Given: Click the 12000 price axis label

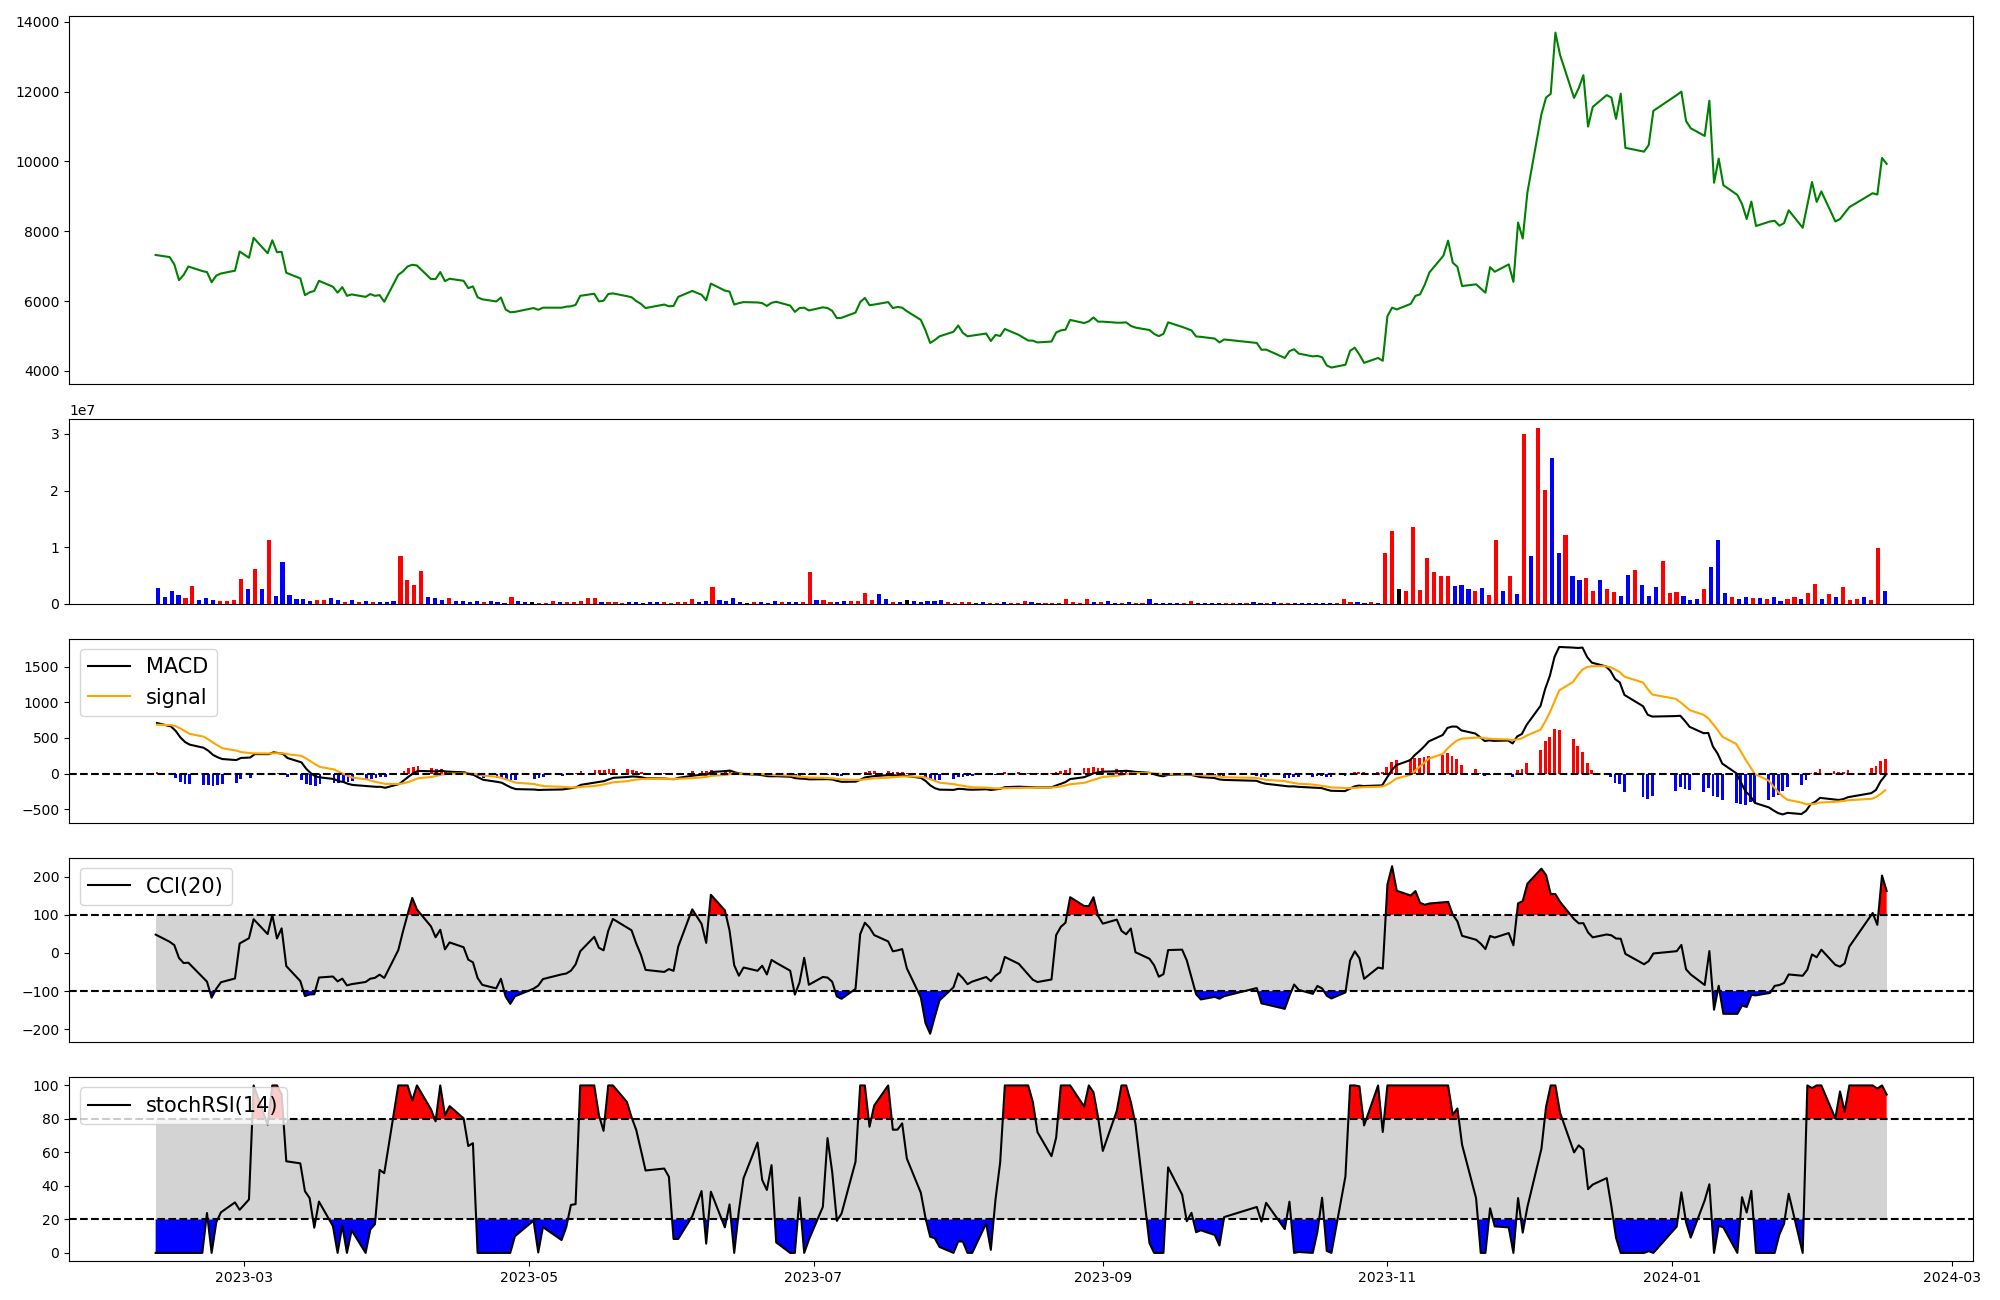Looking at the screenshot, I should (38, 92).
